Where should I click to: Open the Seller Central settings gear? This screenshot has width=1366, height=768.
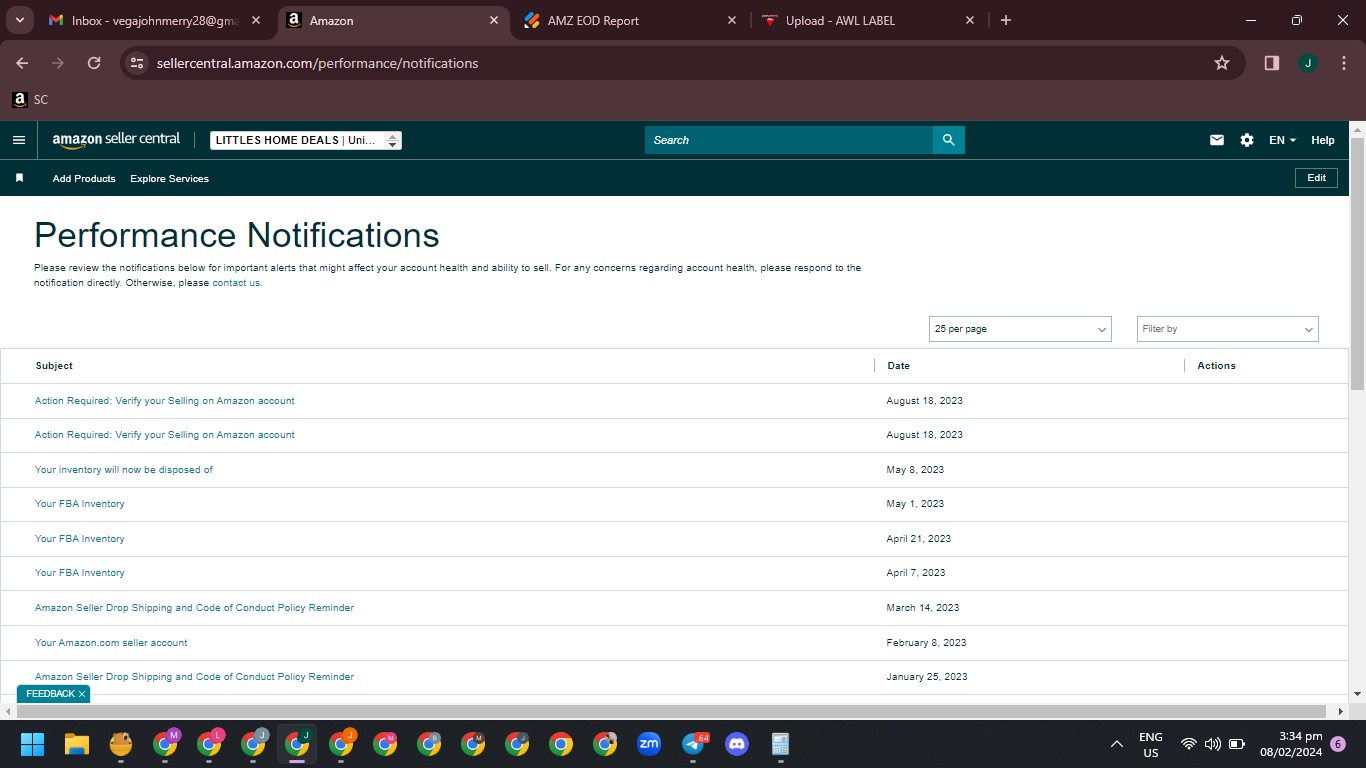[1247, 140]
